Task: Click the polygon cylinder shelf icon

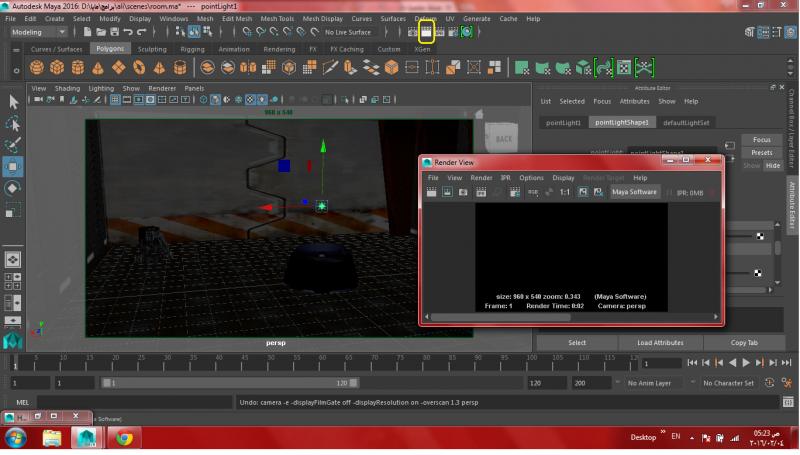Action: coord(78,68)
